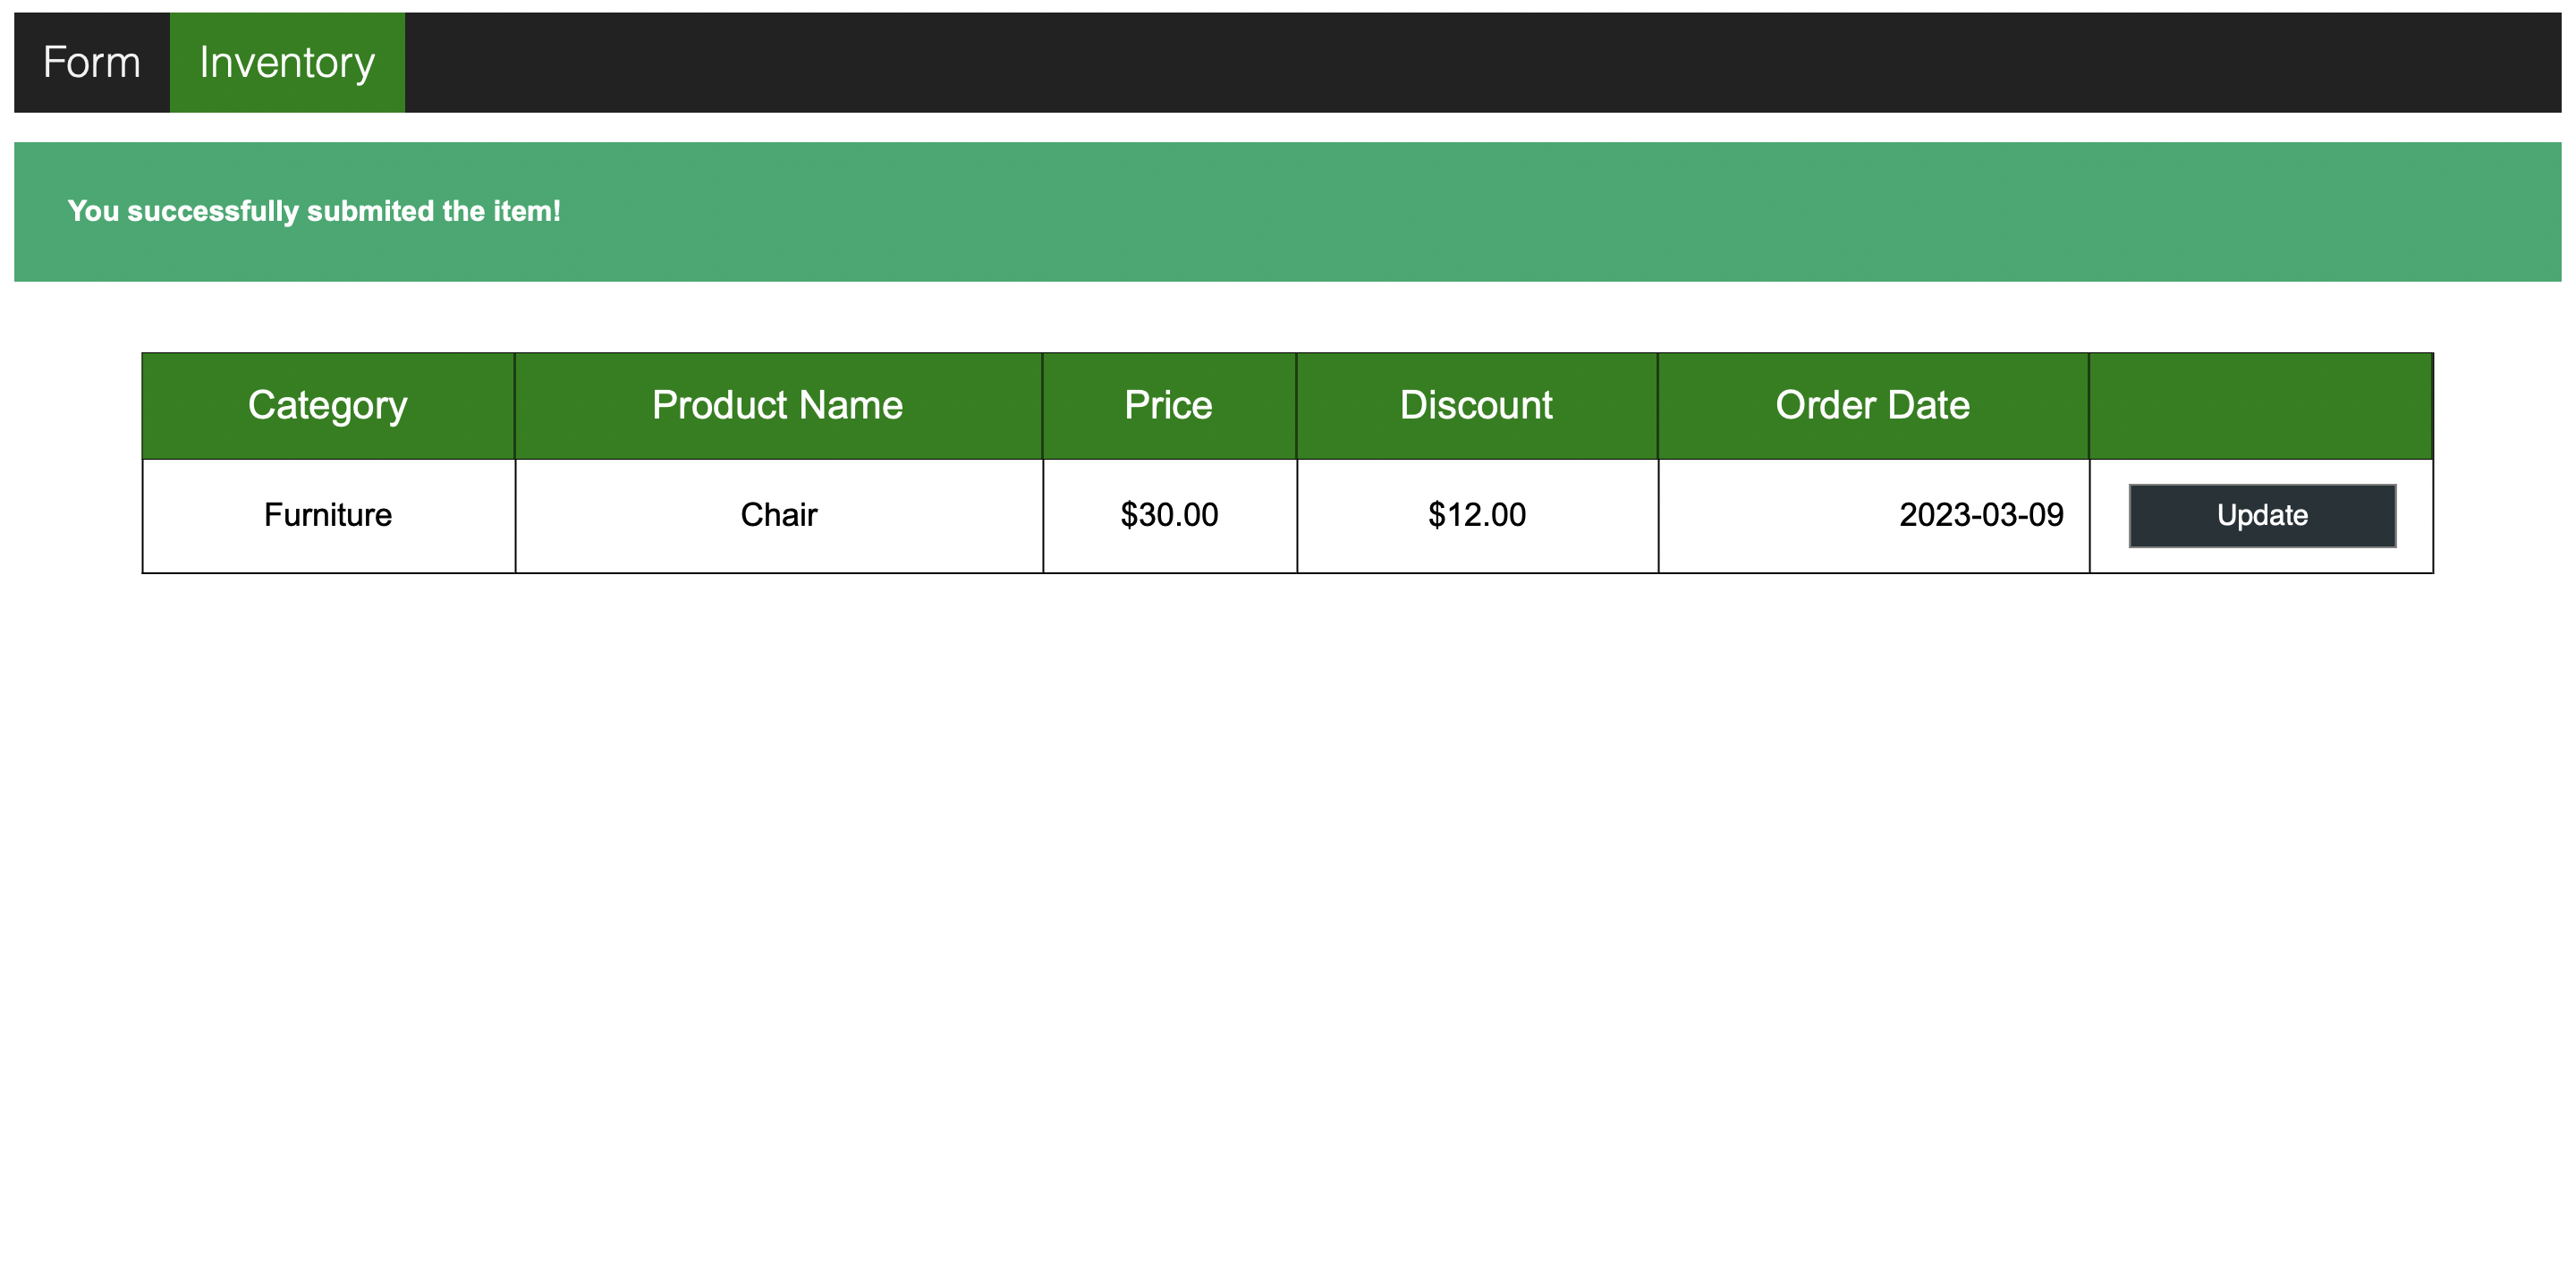Click the Chair product name cell

coord(777,515)
